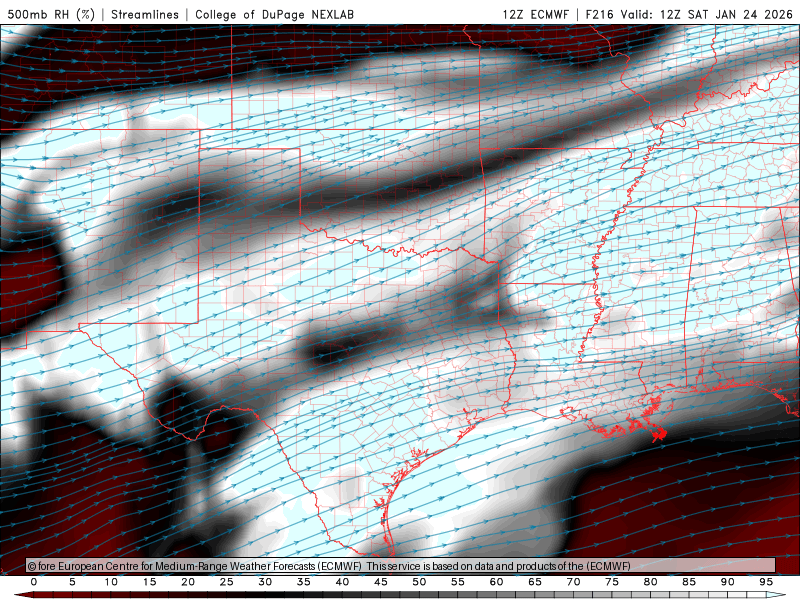The height and width of the screenshot is (600, 800).
Task: Click the 45 label on the color scale
Action: click(x=381, y=582)
